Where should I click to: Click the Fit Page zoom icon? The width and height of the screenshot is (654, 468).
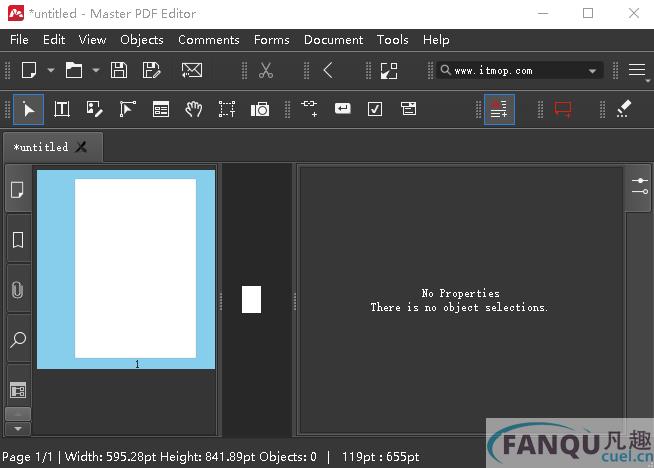click(x=389, y=70)
